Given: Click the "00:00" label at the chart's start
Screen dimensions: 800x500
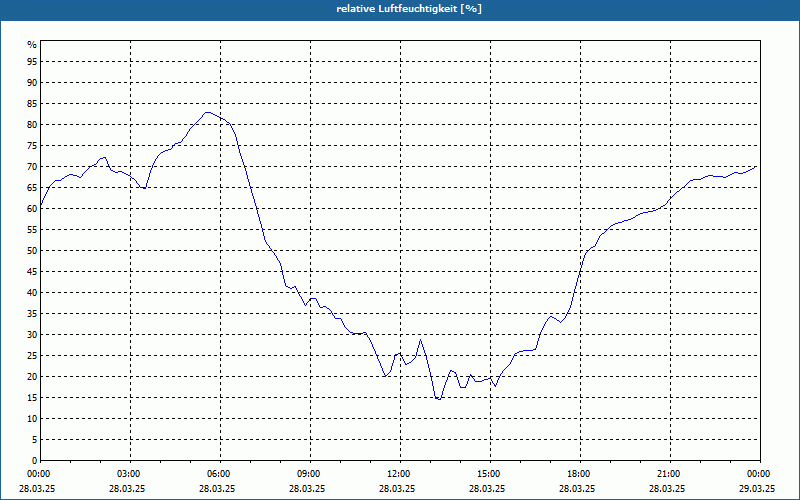Looking at the screenshot, I should [x=38, y=474].
